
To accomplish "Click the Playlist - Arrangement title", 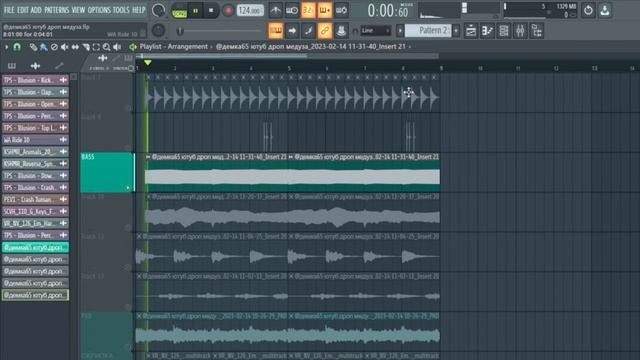I will 173,47.
